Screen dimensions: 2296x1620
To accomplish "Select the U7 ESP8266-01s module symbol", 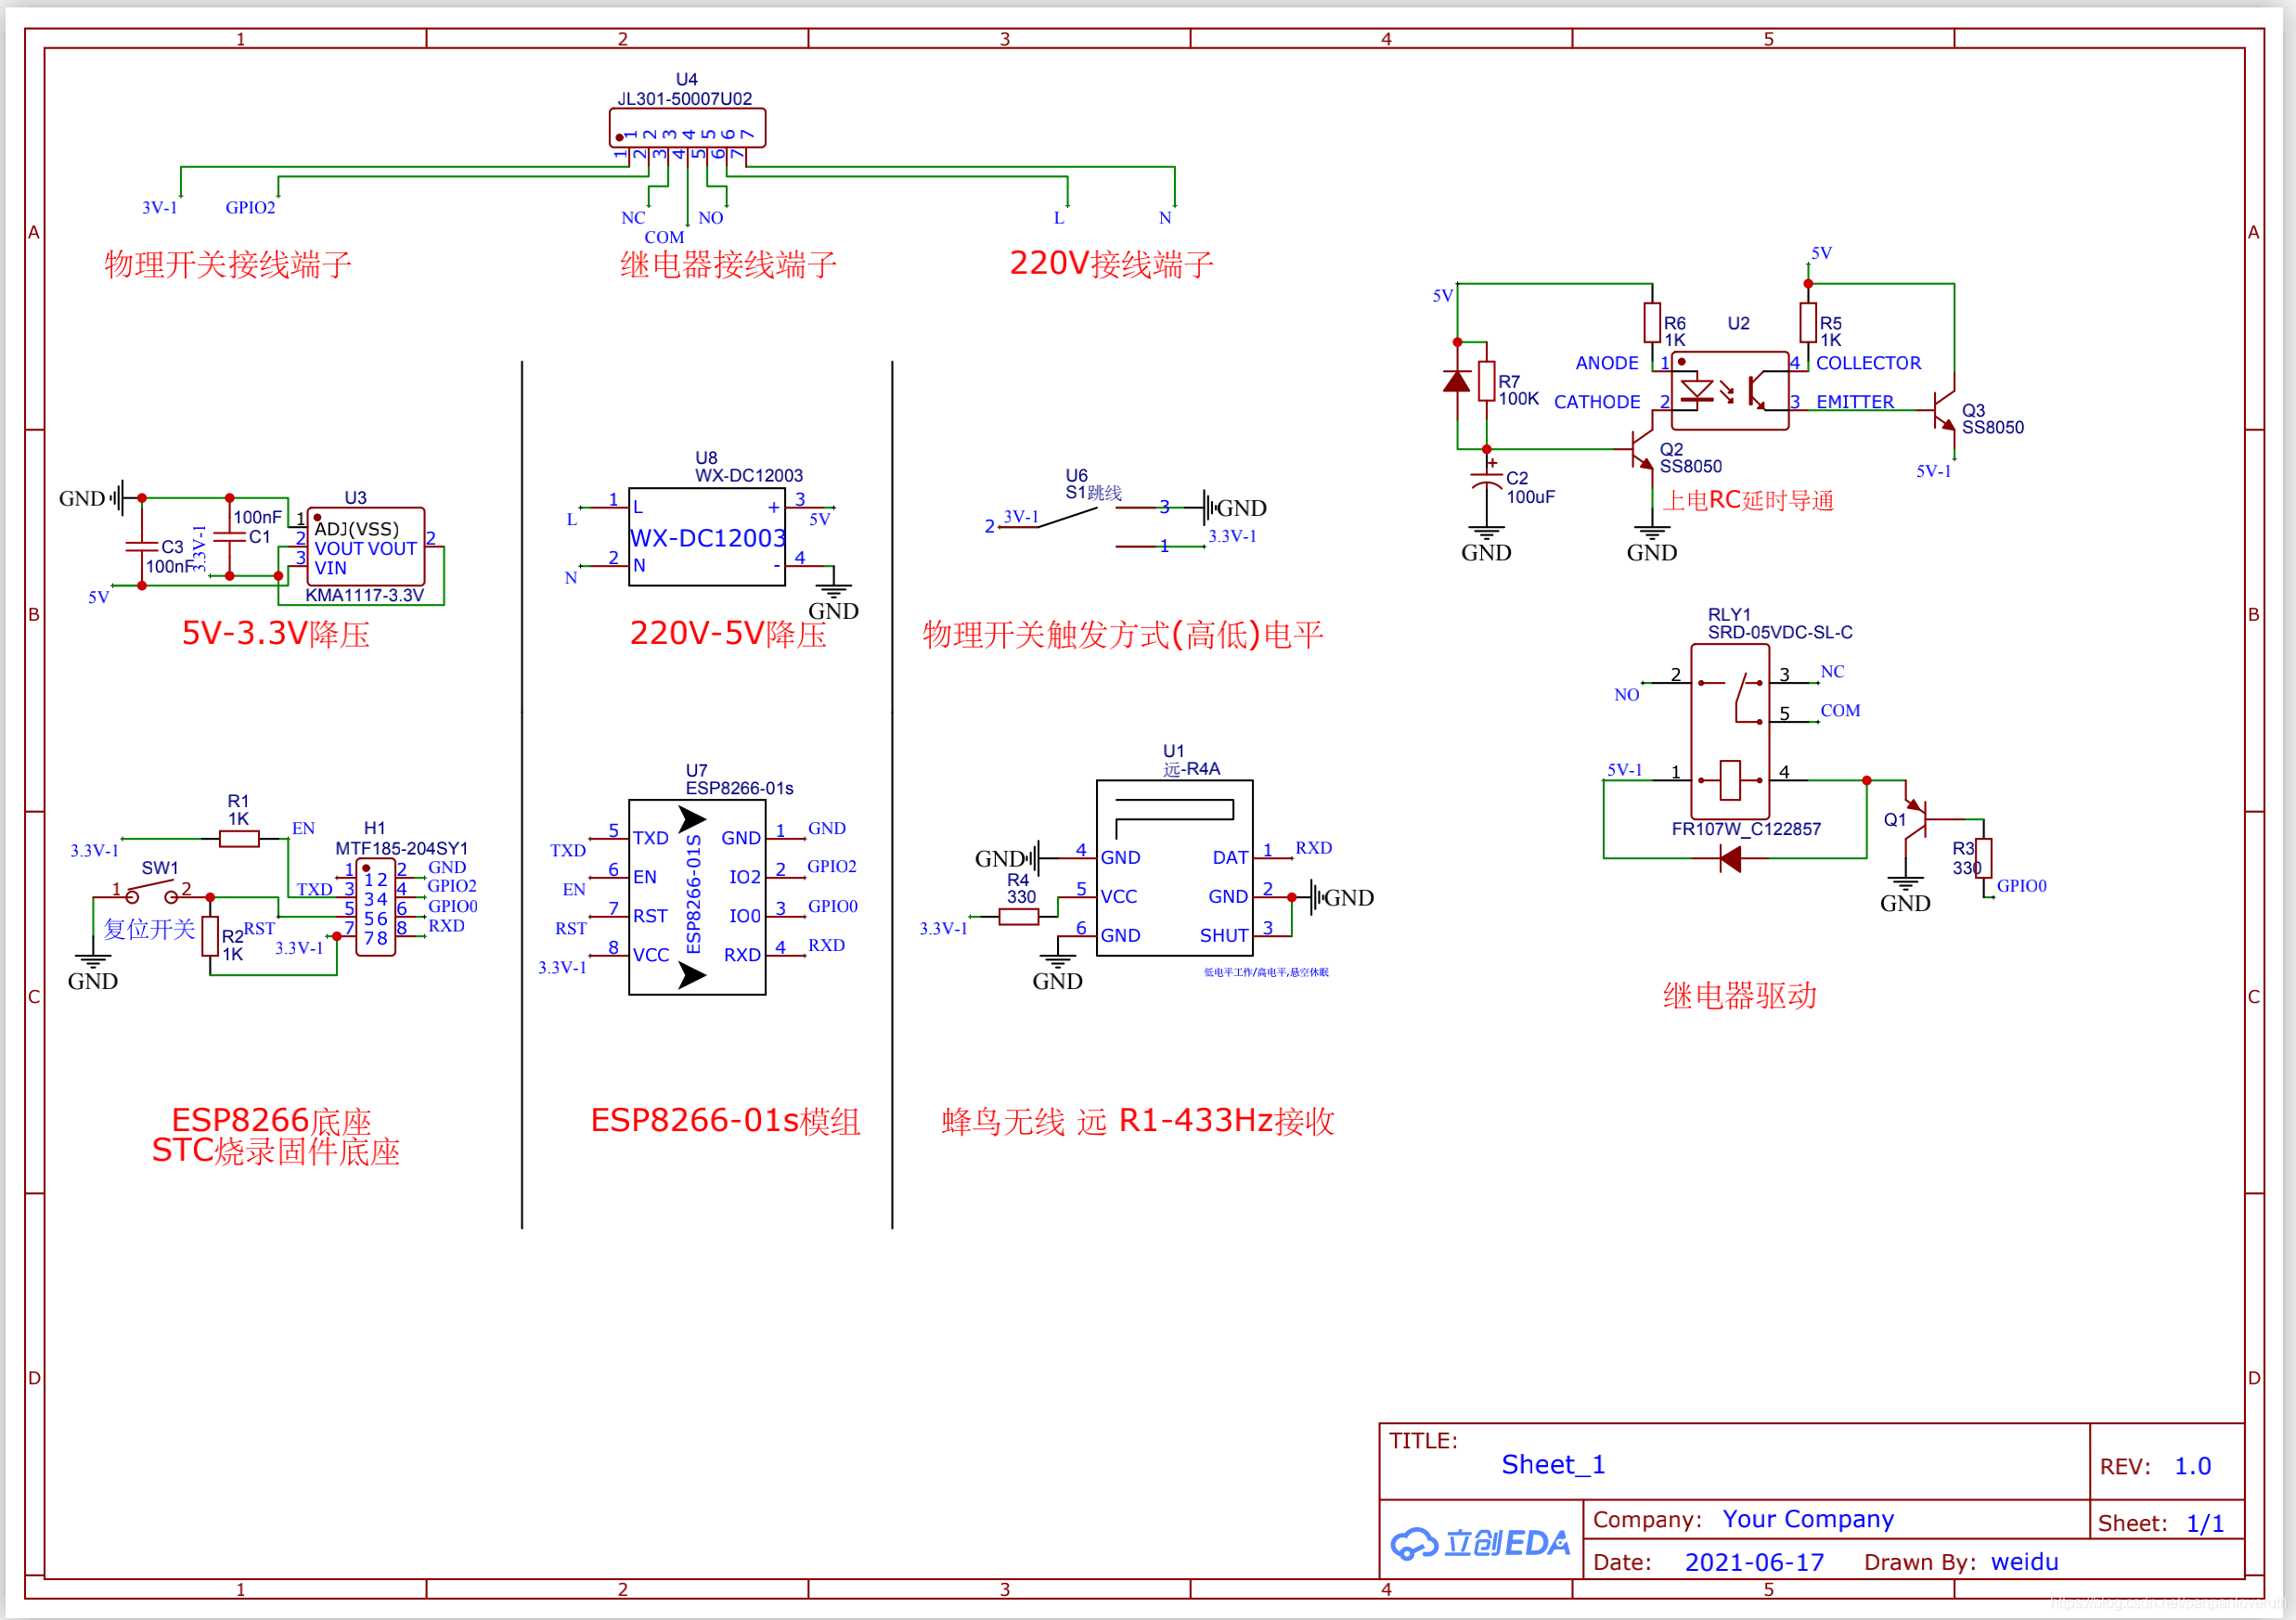I will (x=697, y=897).
